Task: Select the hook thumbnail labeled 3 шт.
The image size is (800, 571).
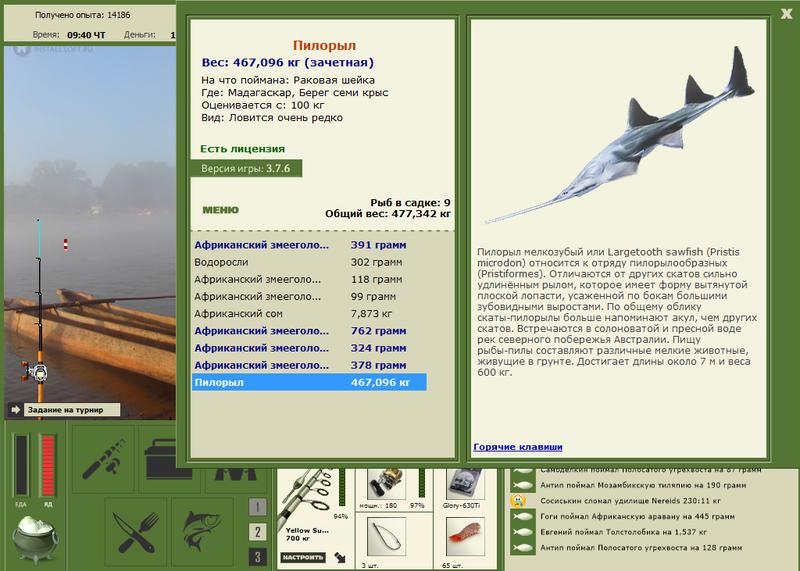Action: click(387, 536)
